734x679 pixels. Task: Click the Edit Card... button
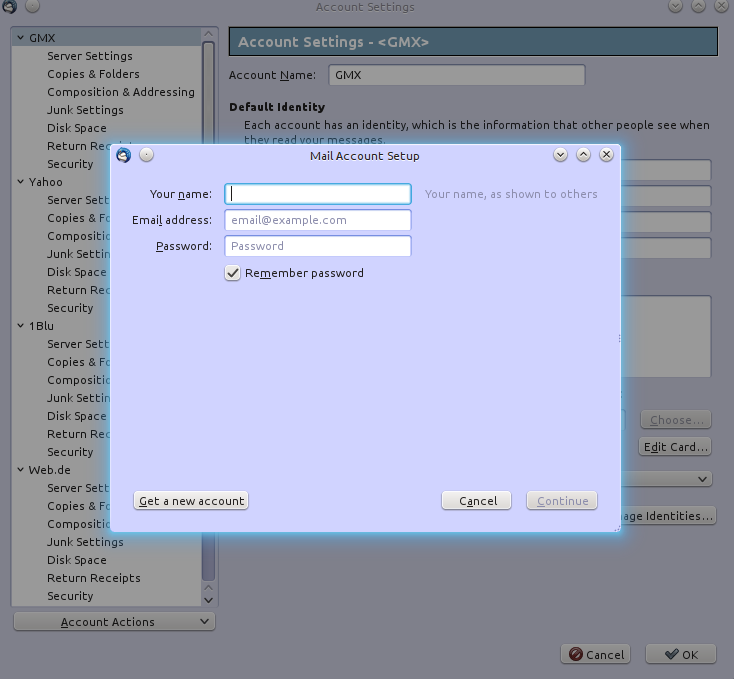[675, 447]
